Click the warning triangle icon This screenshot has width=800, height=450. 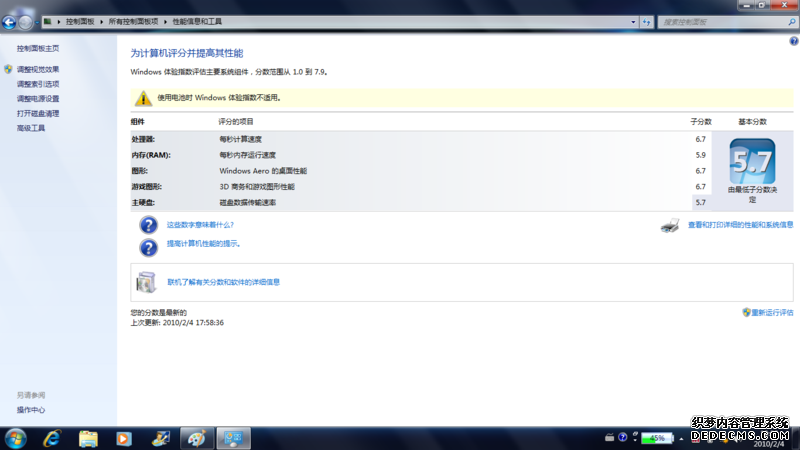[143, 98]
